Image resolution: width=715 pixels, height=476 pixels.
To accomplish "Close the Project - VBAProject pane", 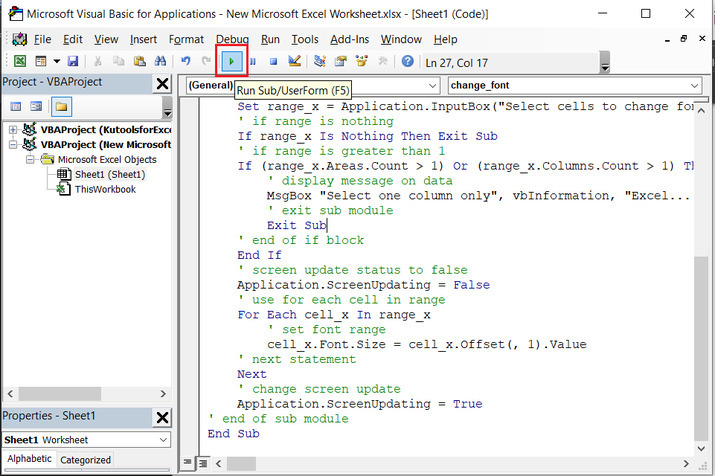I will coord(162,84).
